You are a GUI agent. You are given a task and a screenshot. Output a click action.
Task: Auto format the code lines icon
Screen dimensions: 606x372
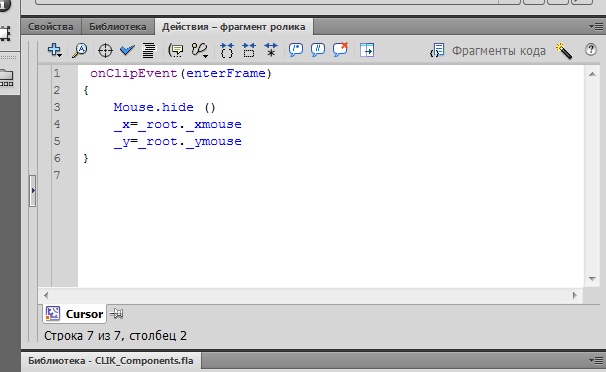(x=149, y=50)
